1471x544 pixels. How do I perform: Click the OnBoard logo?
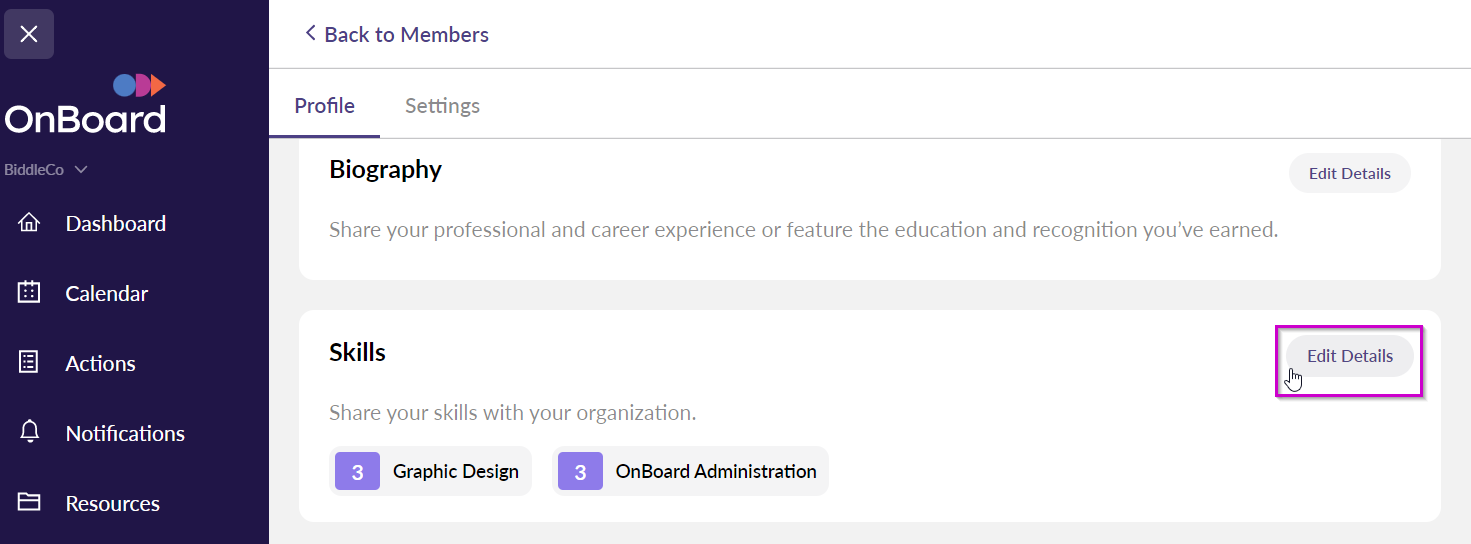(x=86, y=105)
